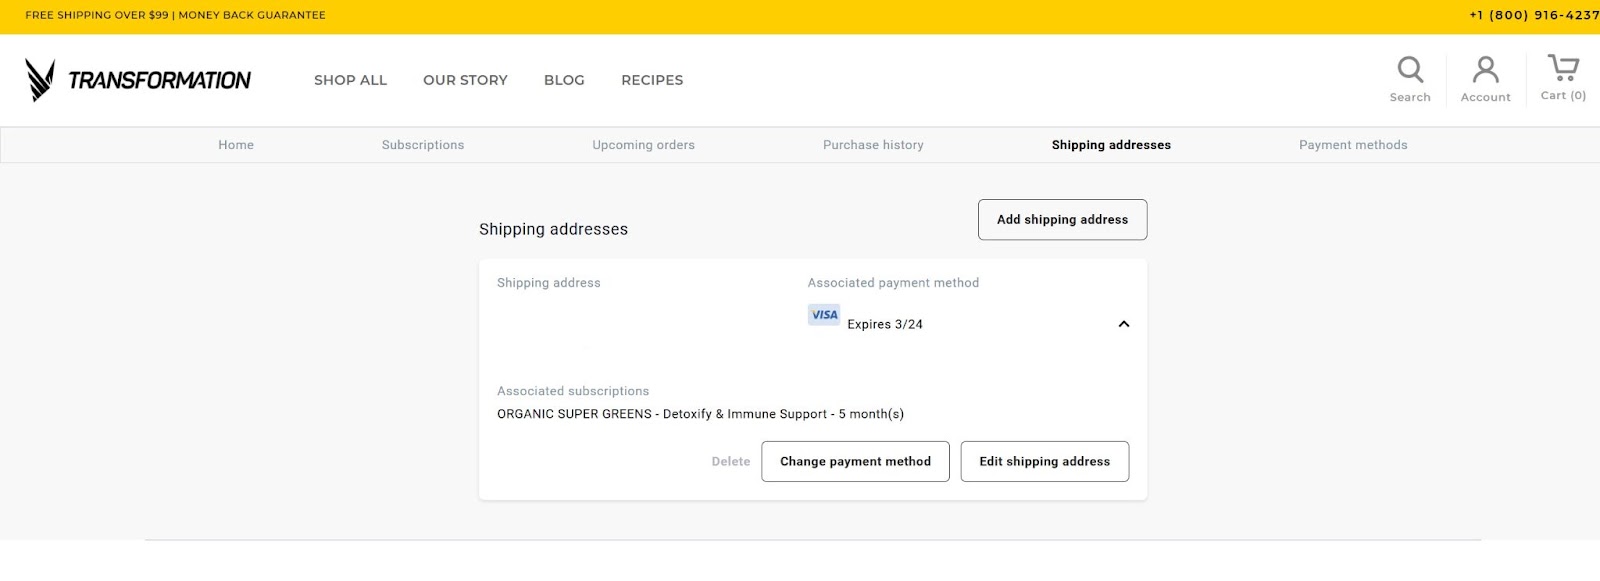Select the Shipping addresses tab

[x=1111, y=145]
